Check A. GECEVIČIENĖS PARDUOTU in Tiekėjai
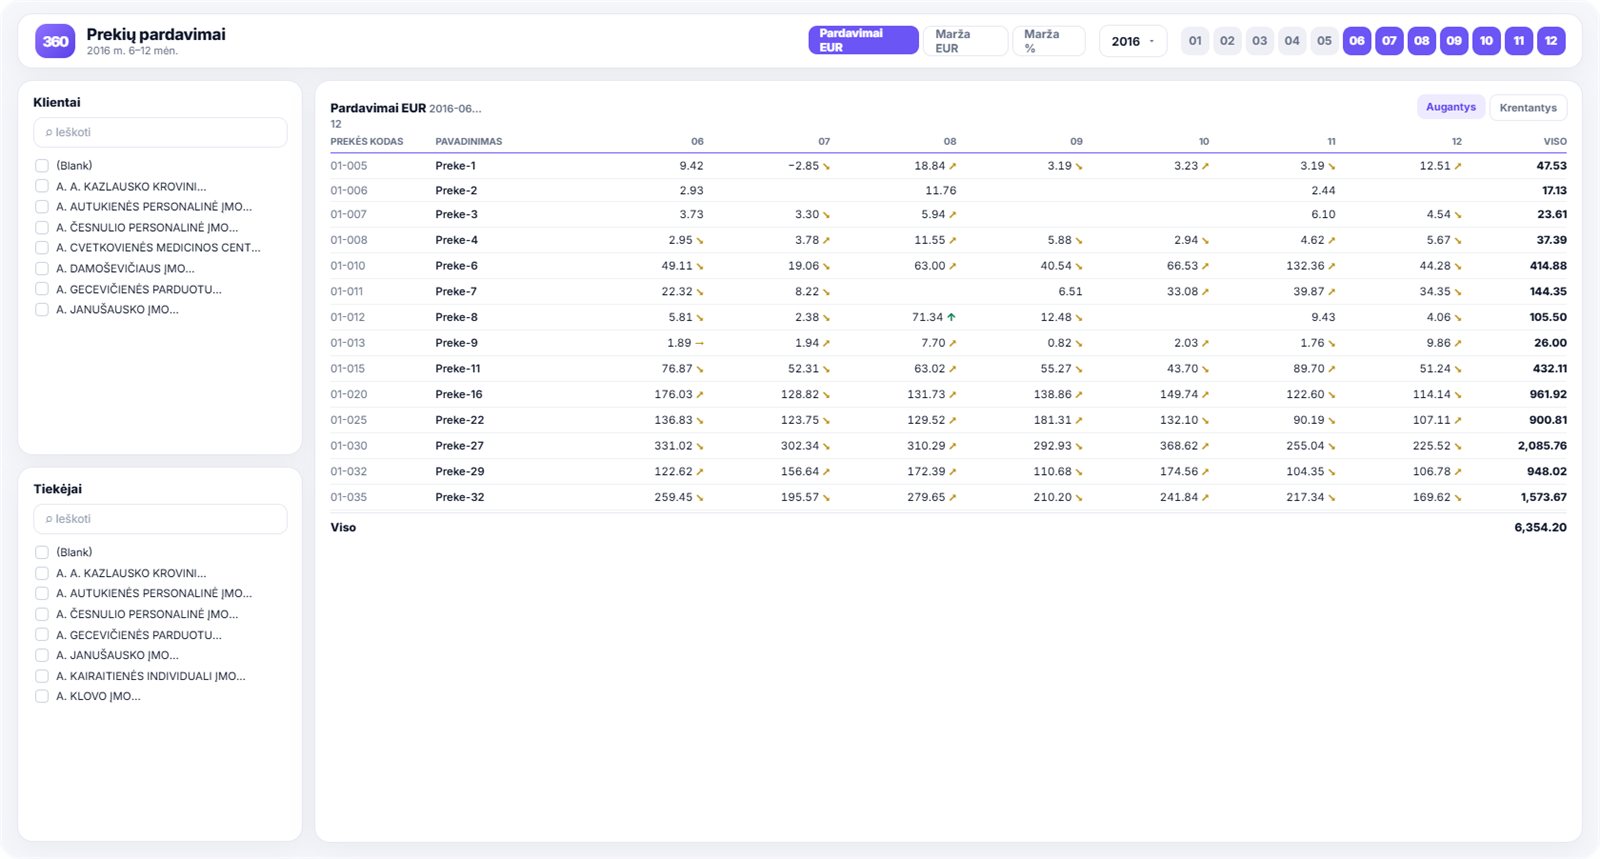This screenshot has height=859, width=1600. pyautogui.click(x=42, y=635)
